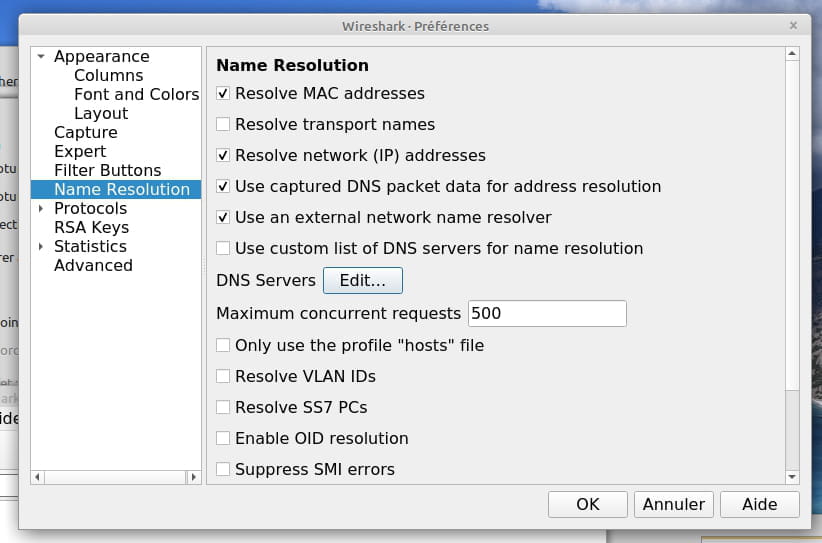
Task: Click the tree panel horizontal scrollbar track
Action: (x=115, y=477)
